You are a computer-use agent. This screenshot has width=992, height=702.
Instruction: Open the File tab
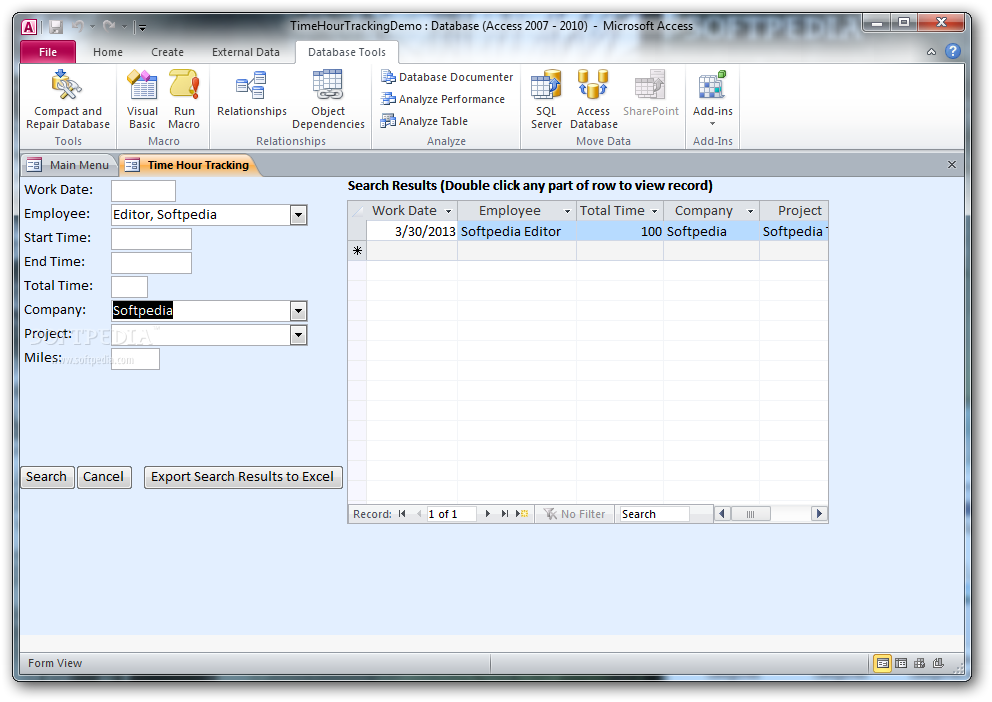[x=48, y=52]
